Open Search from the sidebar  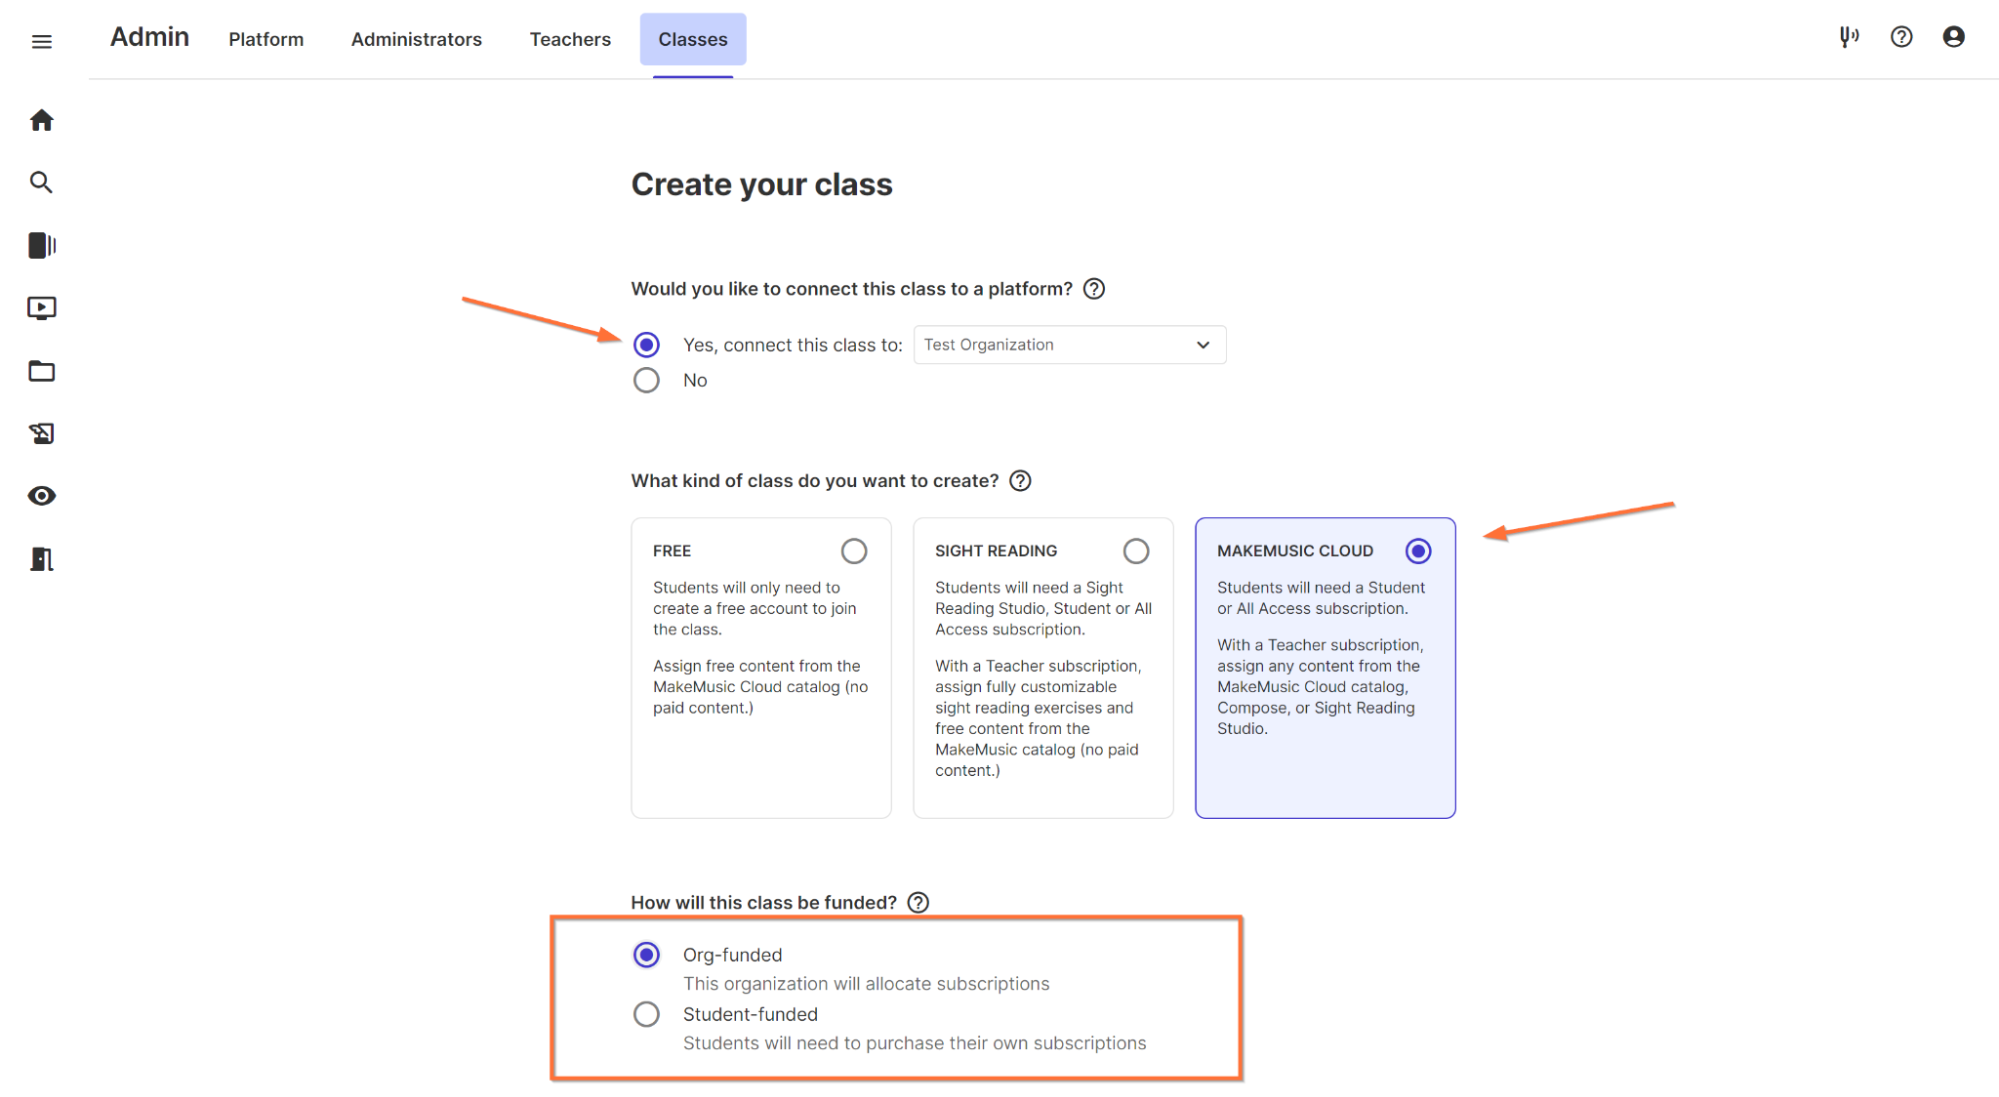tap(41, 182)
